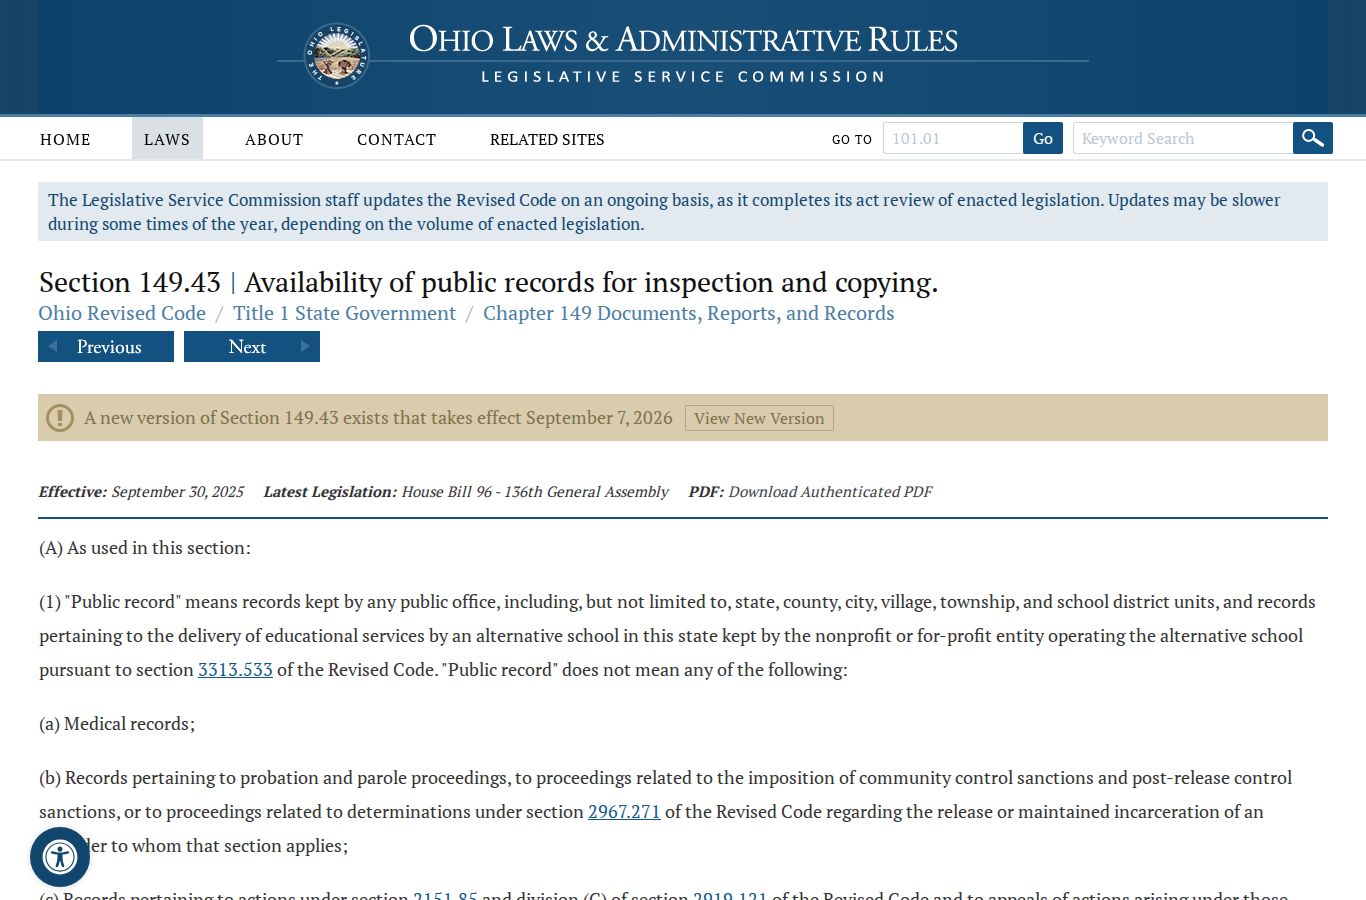The image size is (1366, 900).
Task: Open the Ohio Revised Code breadcrumb link
Action: coord(122,313)
